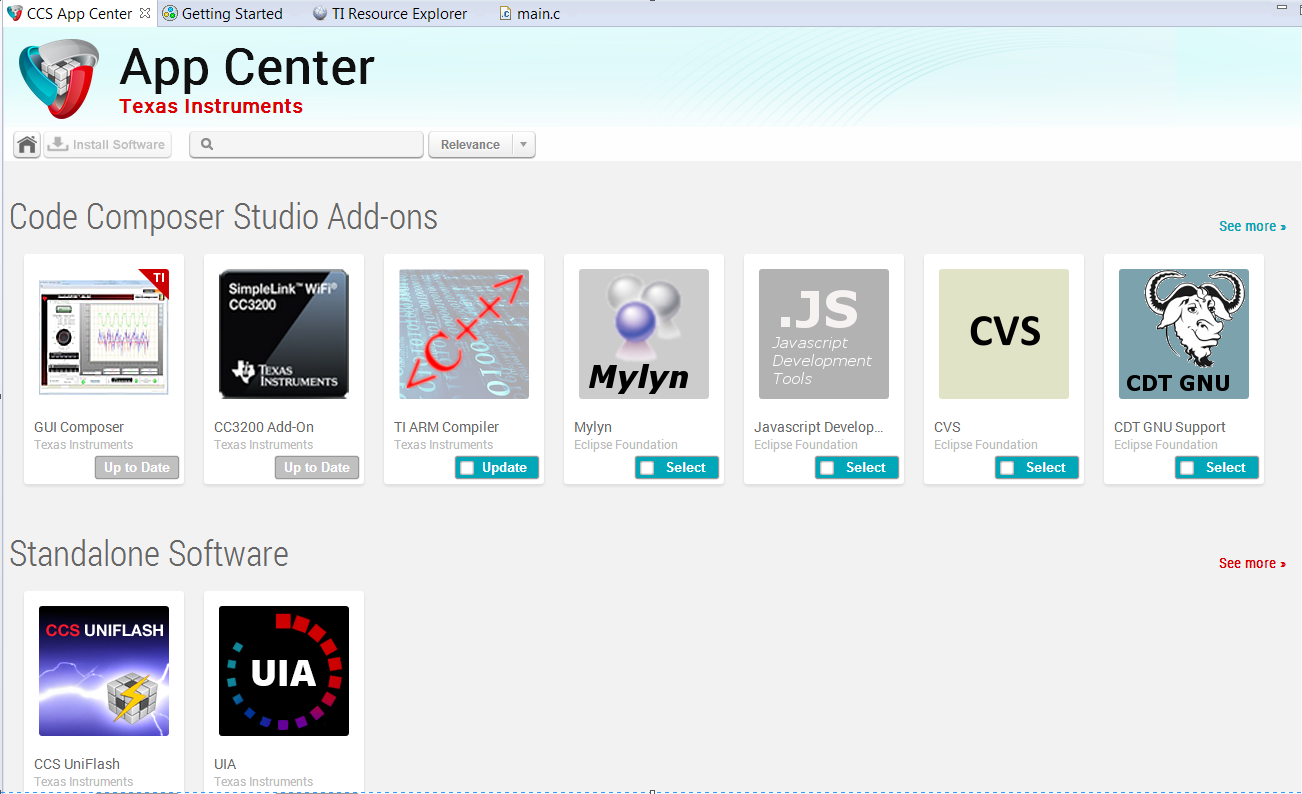The width and height of the screenshot is (1302, 794).
Task: Click Texas Instruments vendor under CCS UniFlash
Action: point(84,782)
